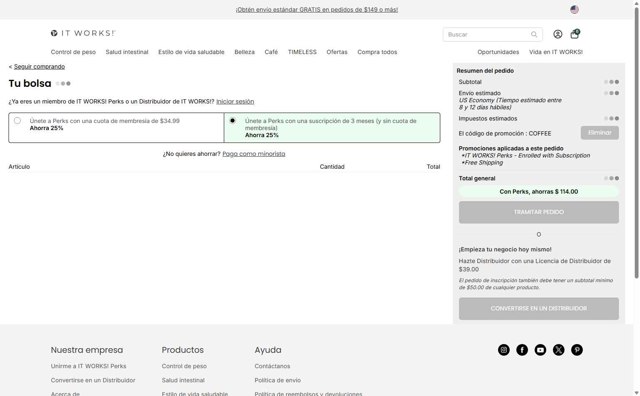Open footer Salud intestinal link

(183, 380)
